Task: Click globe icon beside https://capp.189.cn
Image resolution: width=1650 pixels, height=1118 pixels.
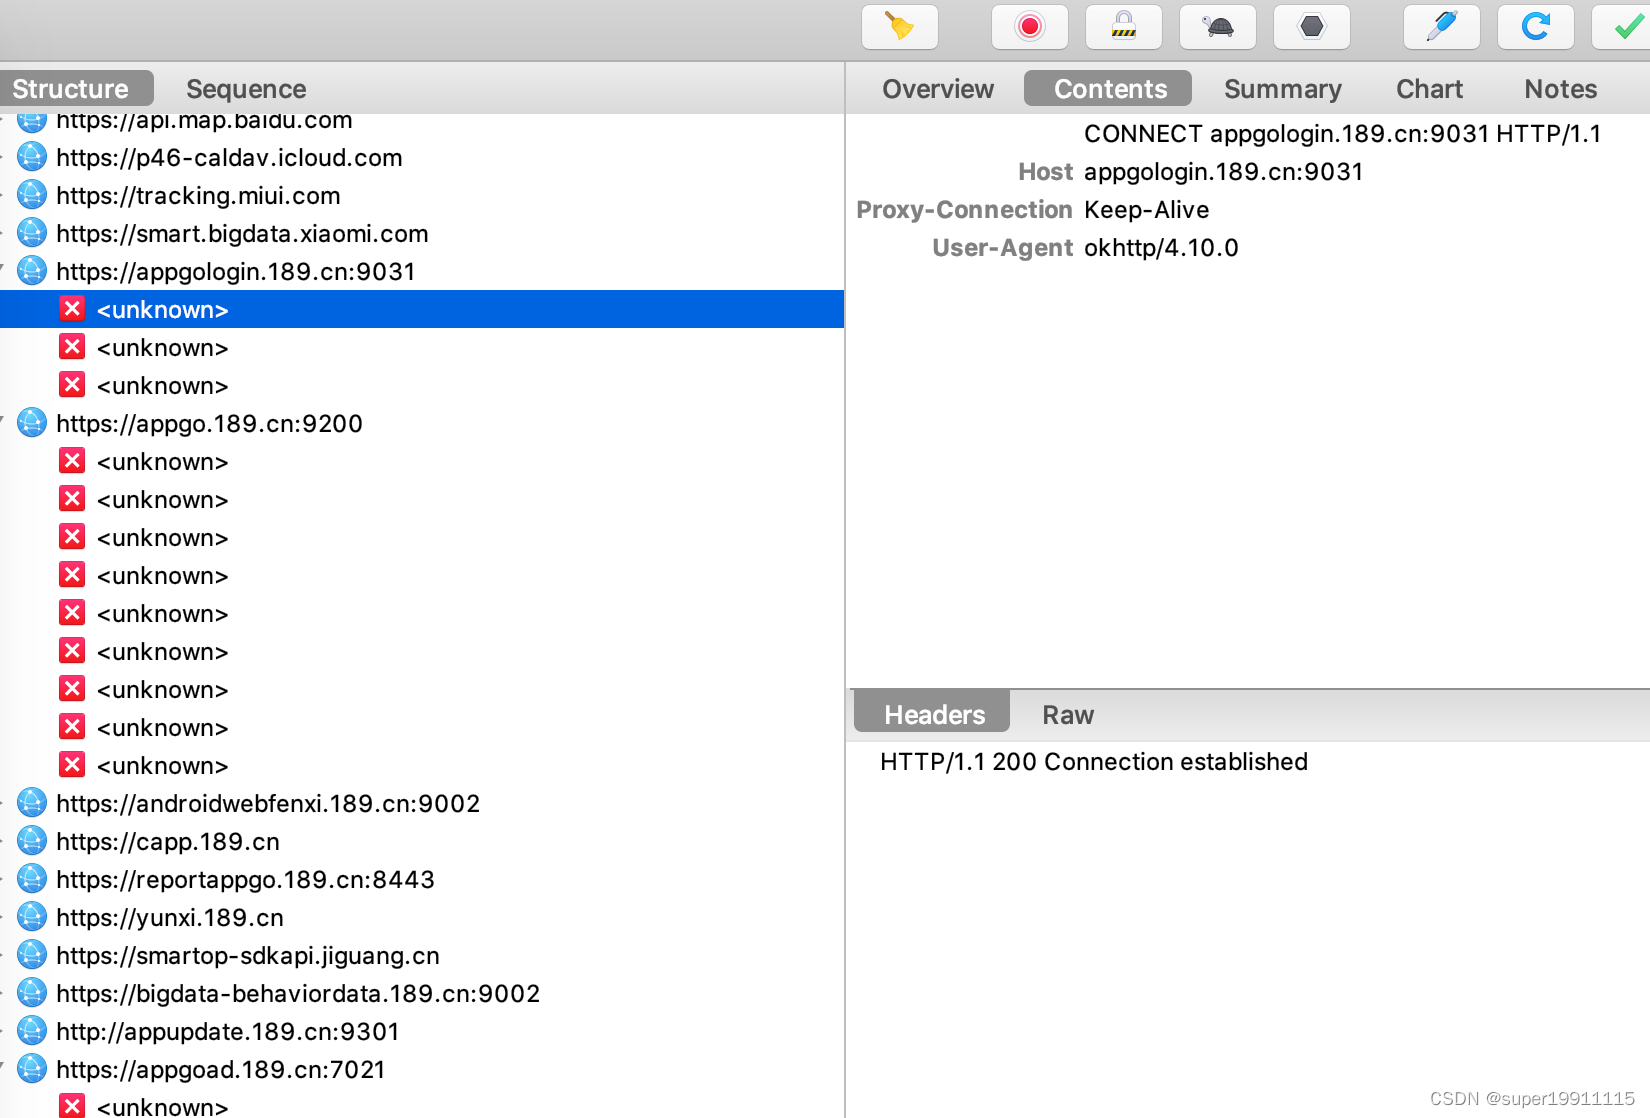Action: (x=32, y=841)
